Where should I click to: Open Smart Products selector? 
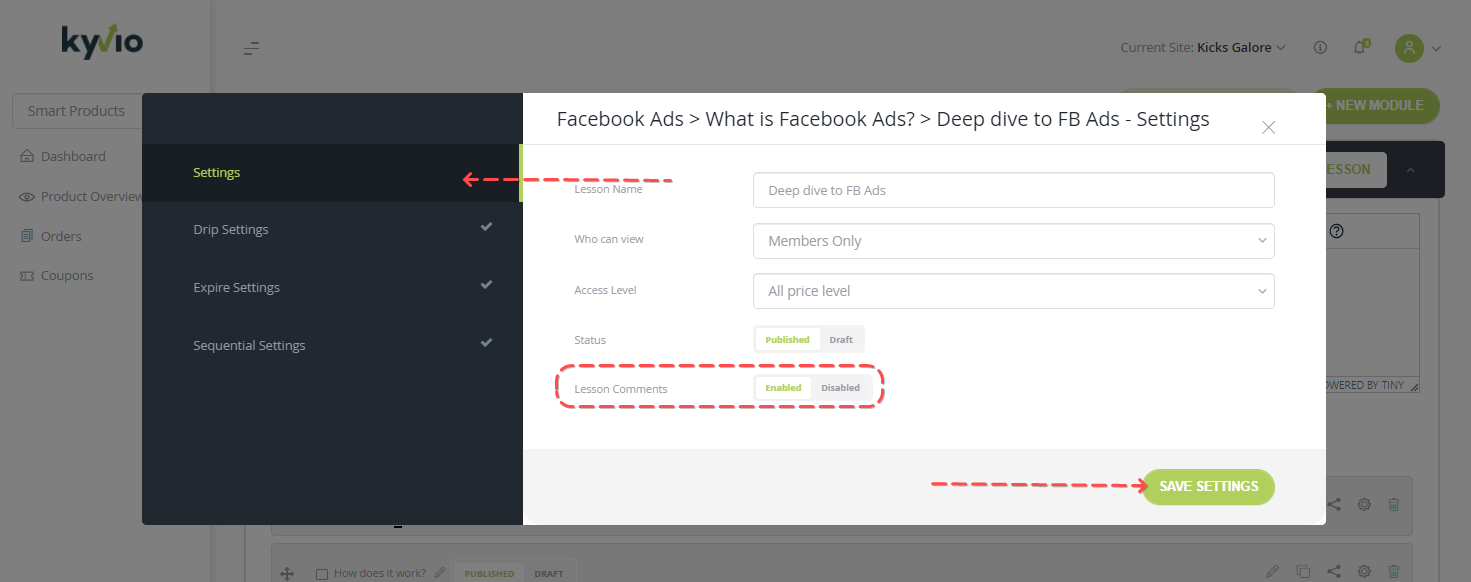click(x=76, y=111)
